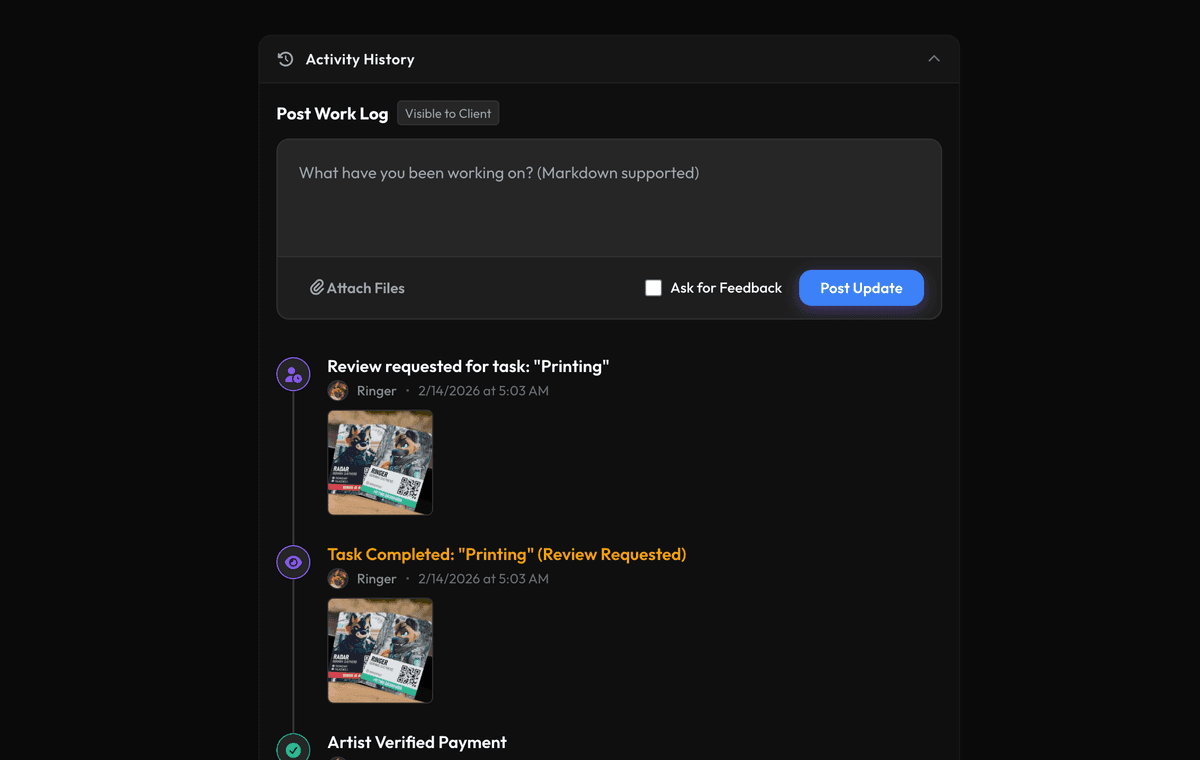The height and width of the screenshot is (760, 1200).
Task: Click Review requested for task "Printing" title
Action: (x=468, y=366)
